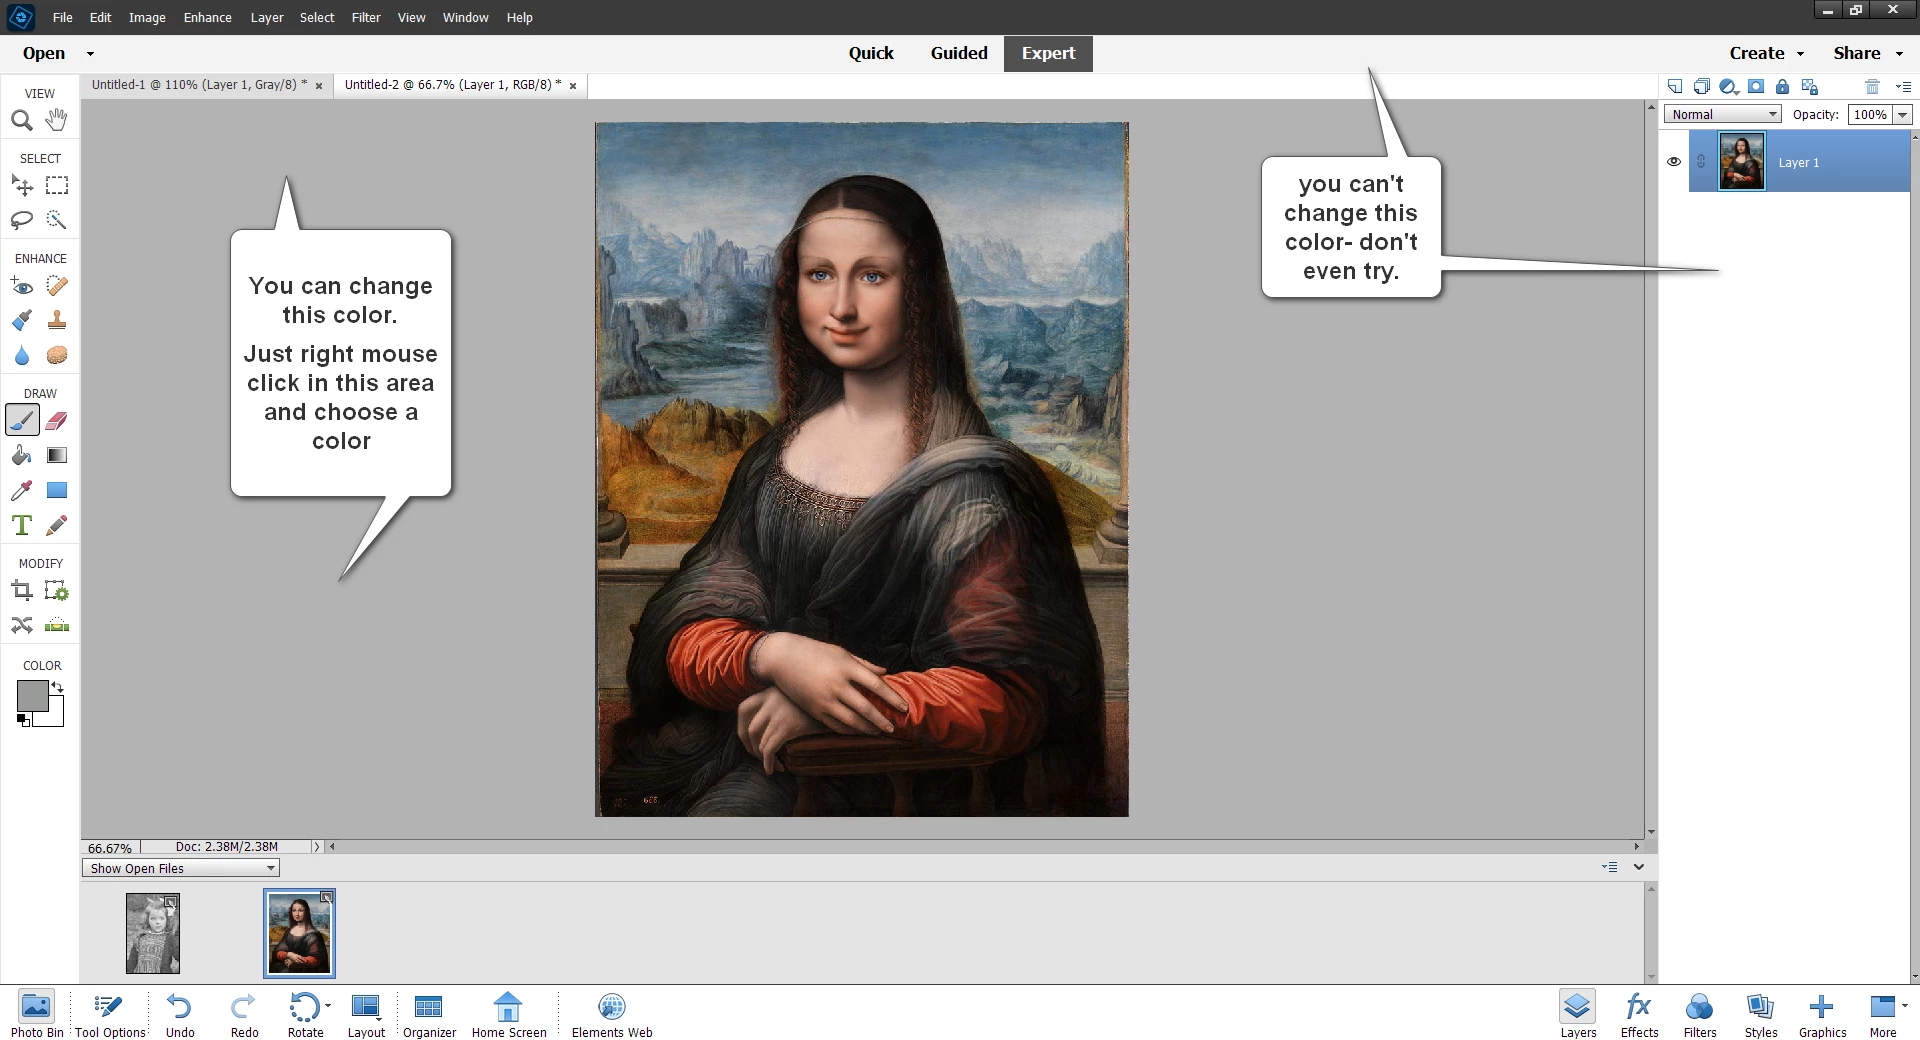Open the Effects panel
Screen dimensions: 1920x1040
[1639, 1015]
